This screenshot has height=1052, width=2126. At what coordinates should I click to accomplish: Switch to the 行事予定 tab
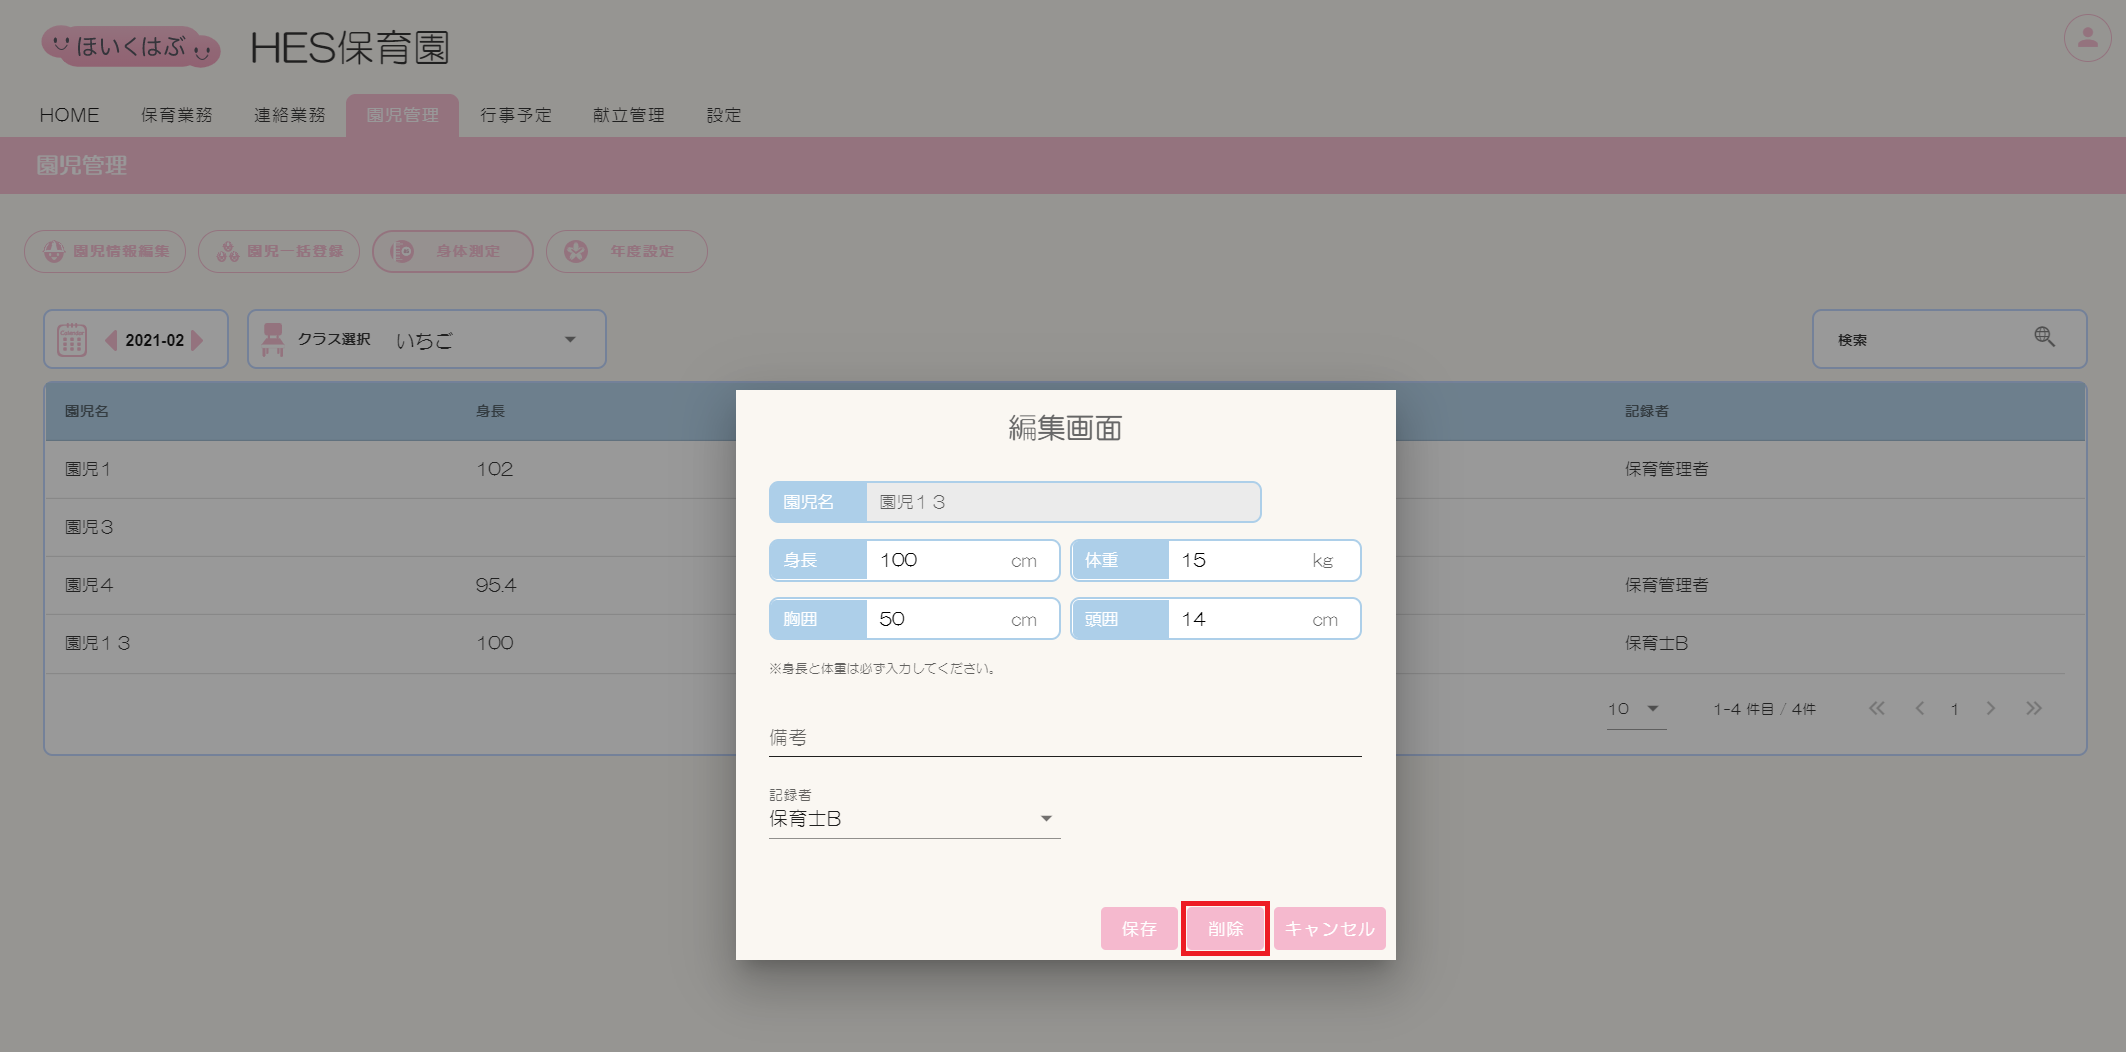pos(515,115)
